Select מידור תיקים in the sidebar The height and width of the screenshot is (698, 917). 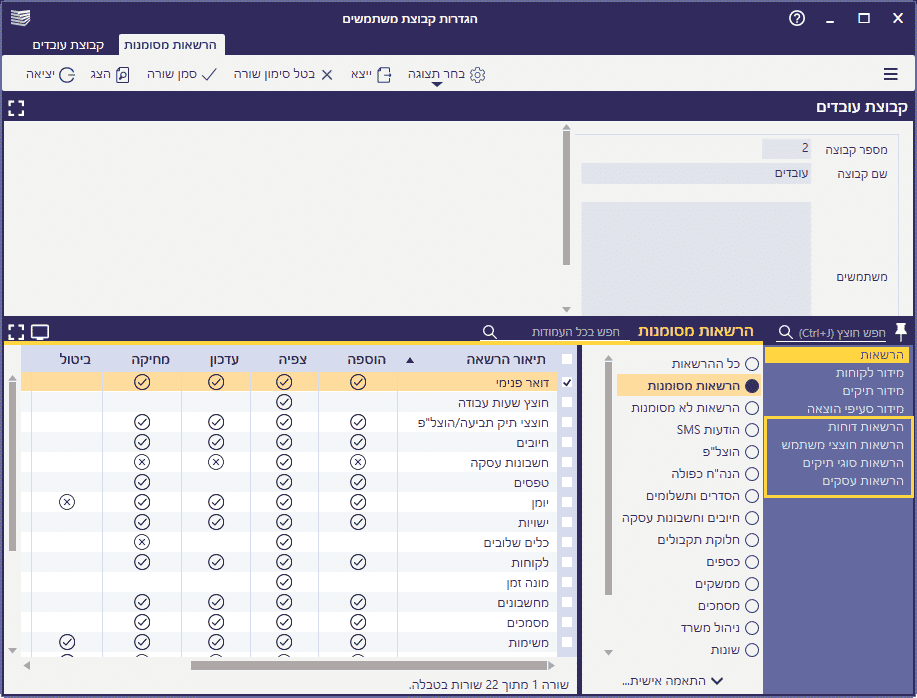pos(873,391)
